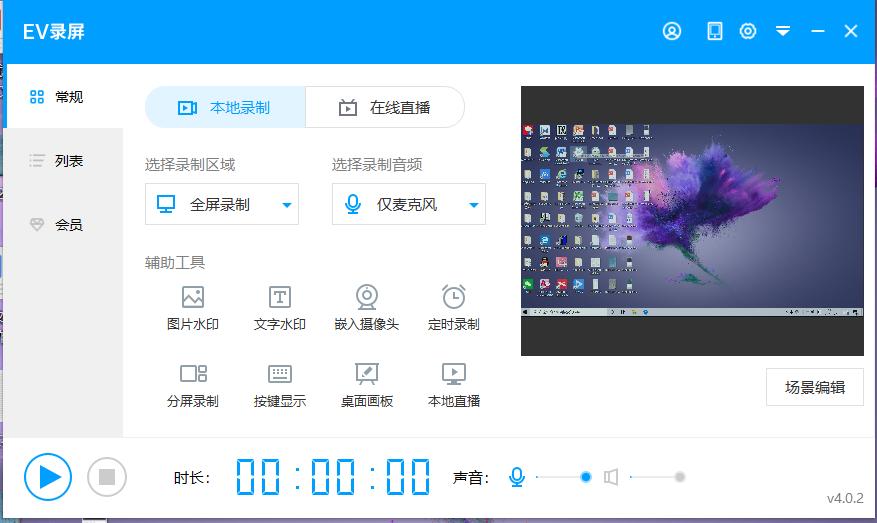877x523 pixels.
Task: Click the 00:00:00 duration timer display
Action: click(x=333, y=477)
